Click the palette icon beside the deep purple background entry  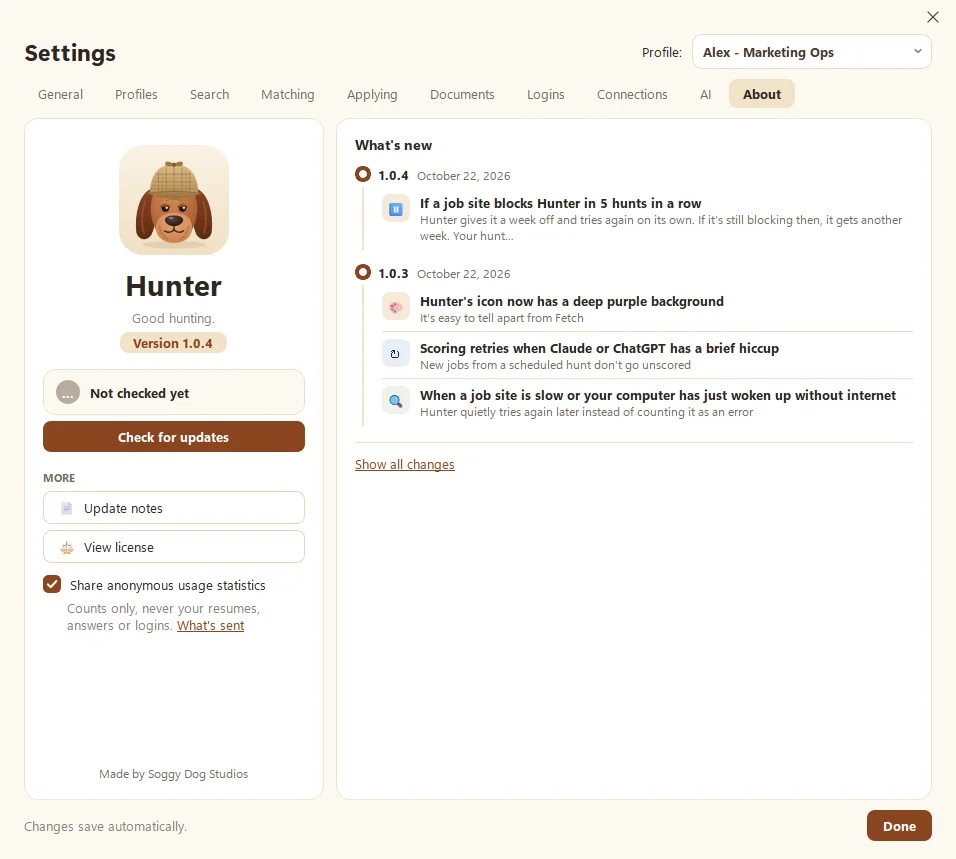(x=396, y=307)
